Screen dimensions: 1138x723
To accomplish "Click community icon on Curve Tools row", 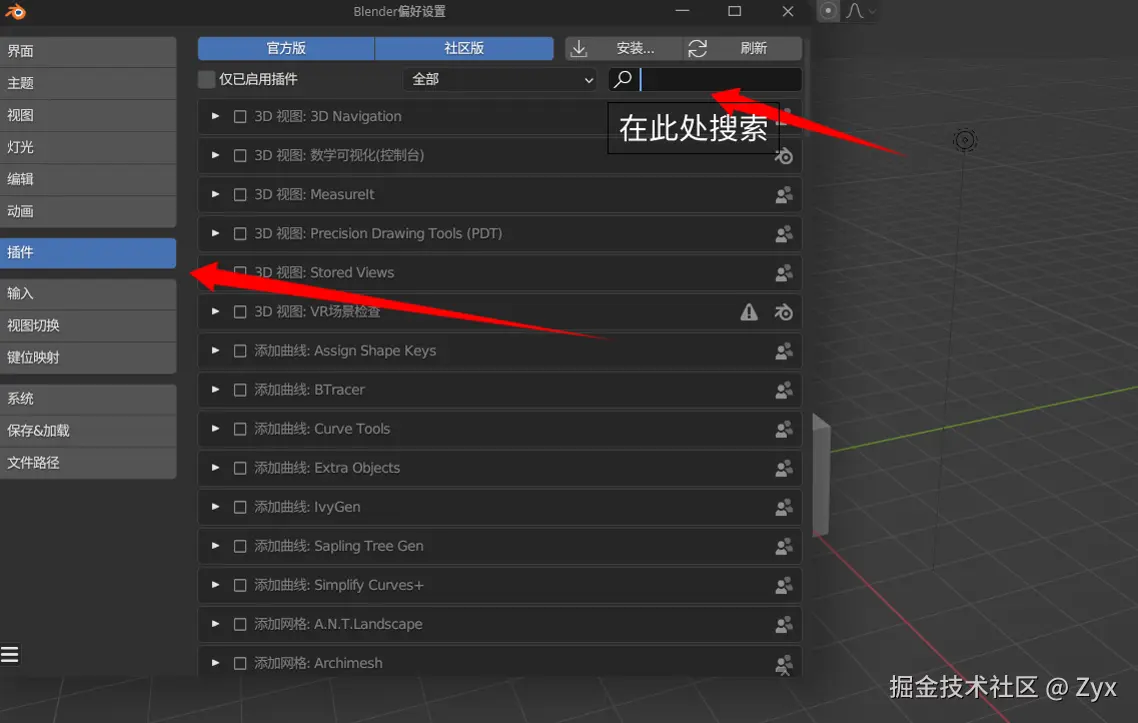I will click(784, 430).
